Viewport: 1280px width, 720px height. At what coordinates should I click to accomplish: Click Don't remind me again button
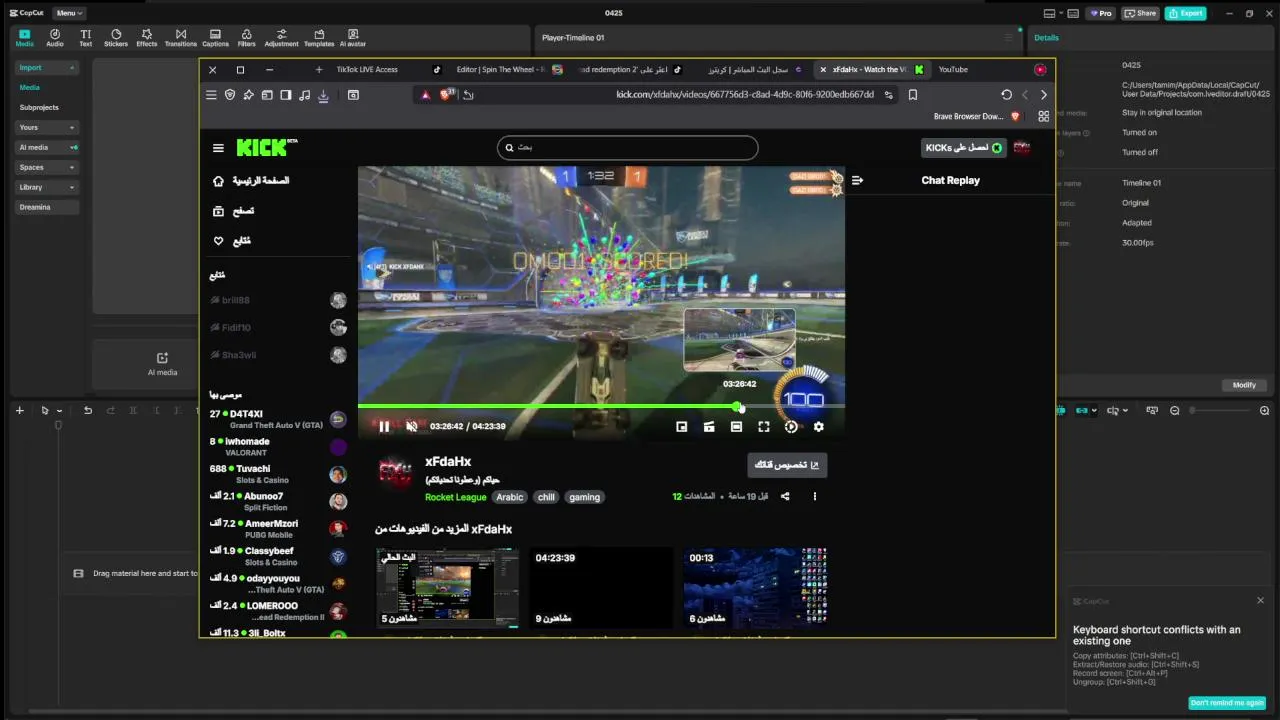click(x=1227, y=703)
